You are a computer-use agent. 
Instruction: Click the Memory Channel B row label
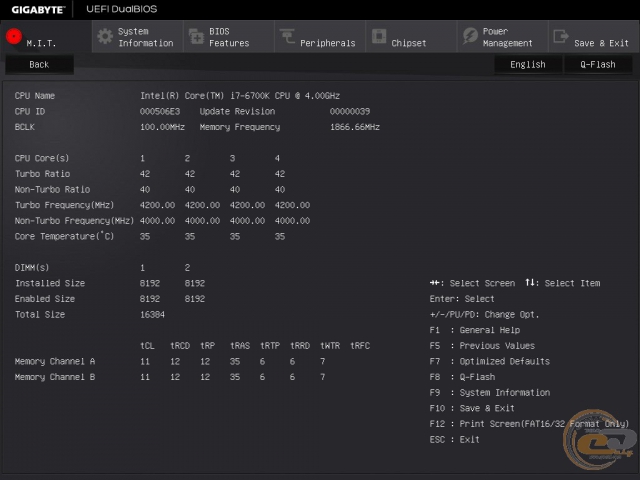(55, 377)
